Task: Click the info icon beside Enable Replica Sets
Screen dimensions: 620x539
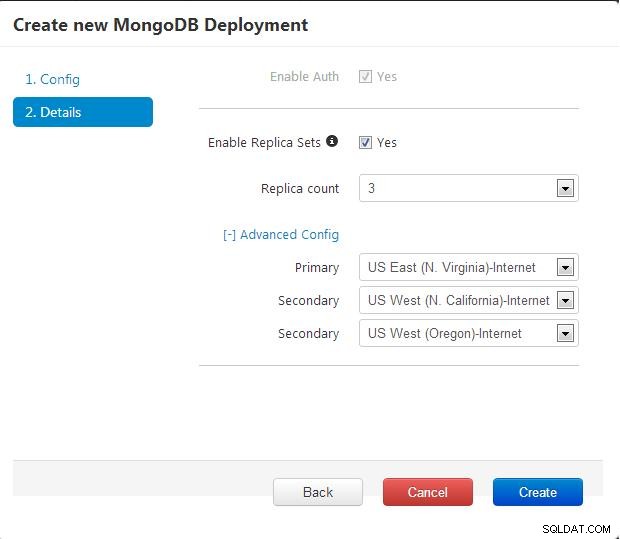Action: point(332,141)
